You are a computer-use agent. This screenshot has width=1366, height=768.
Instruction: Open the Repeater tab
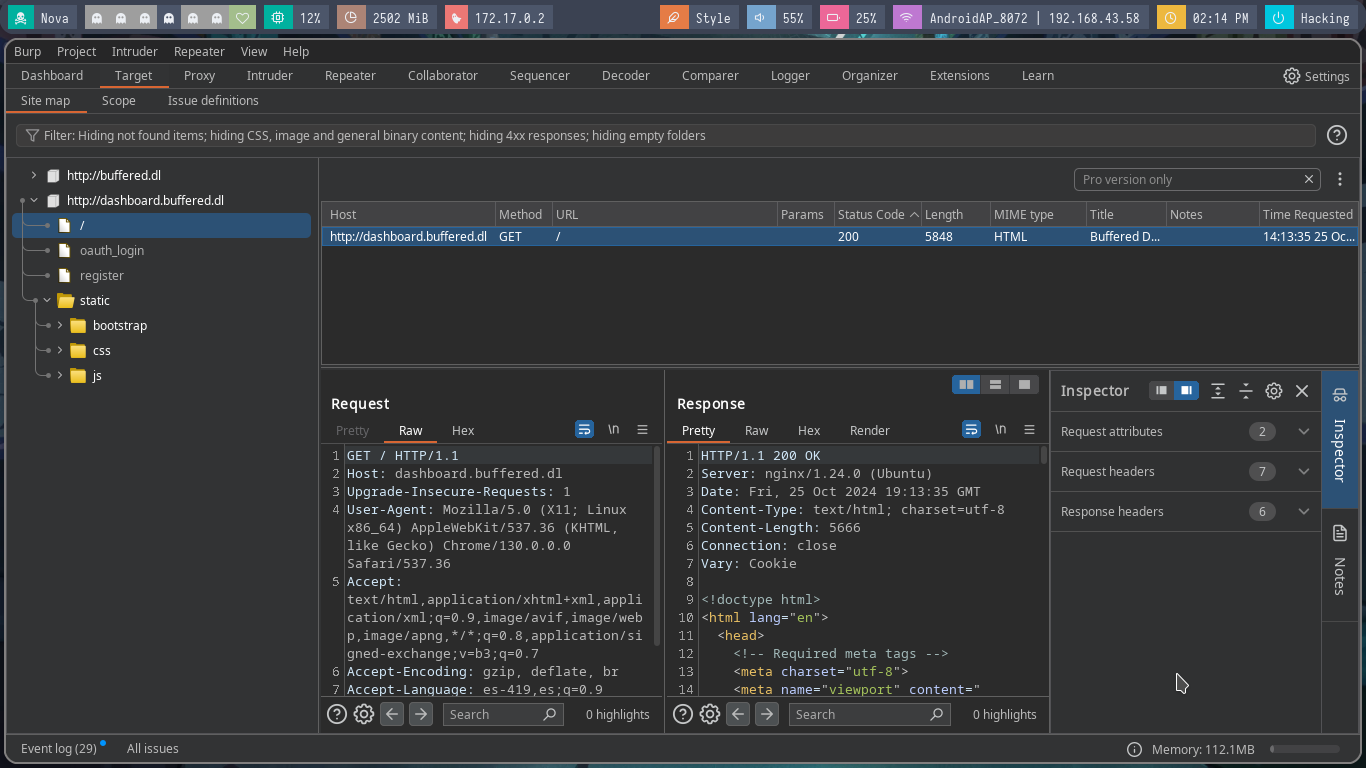click(350, 76)
